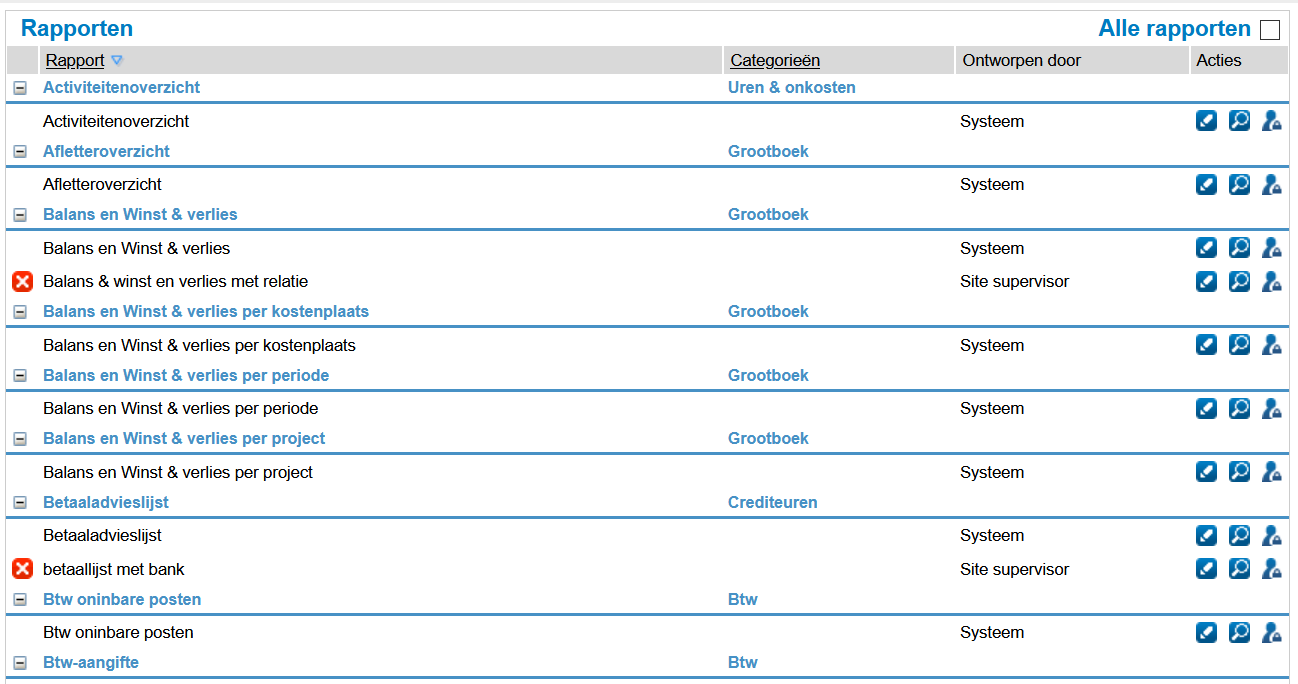This screenshot has height=684, width=1298.
Task: Click edit icon for Activiteitenoverzicht report
Action: [1206, 122]
